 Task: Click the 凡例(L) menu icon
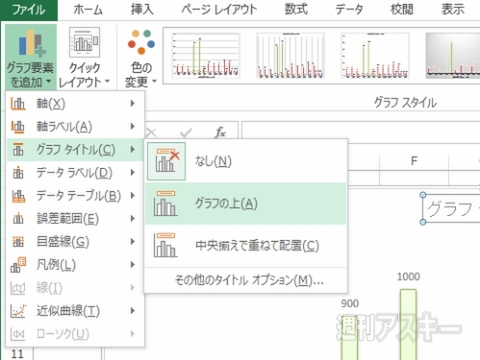tap(18, 265)
